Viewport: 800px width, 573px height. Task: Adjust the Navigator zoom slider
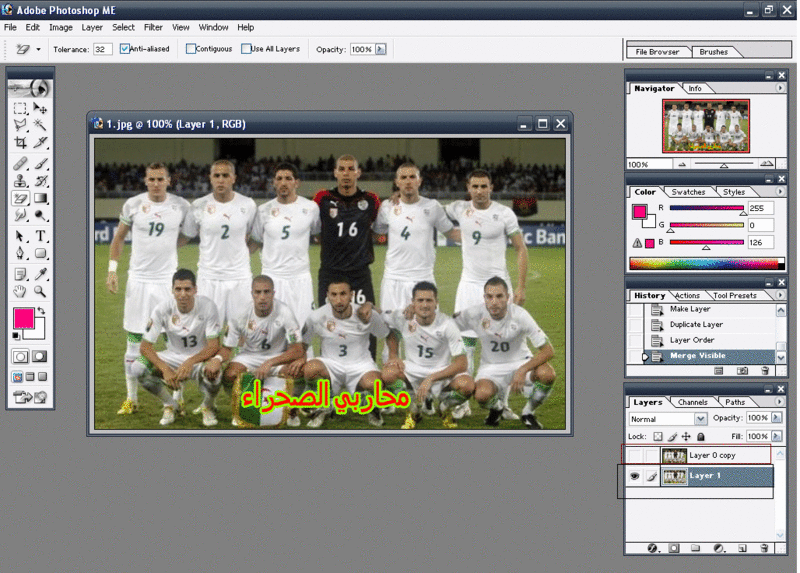723,164
